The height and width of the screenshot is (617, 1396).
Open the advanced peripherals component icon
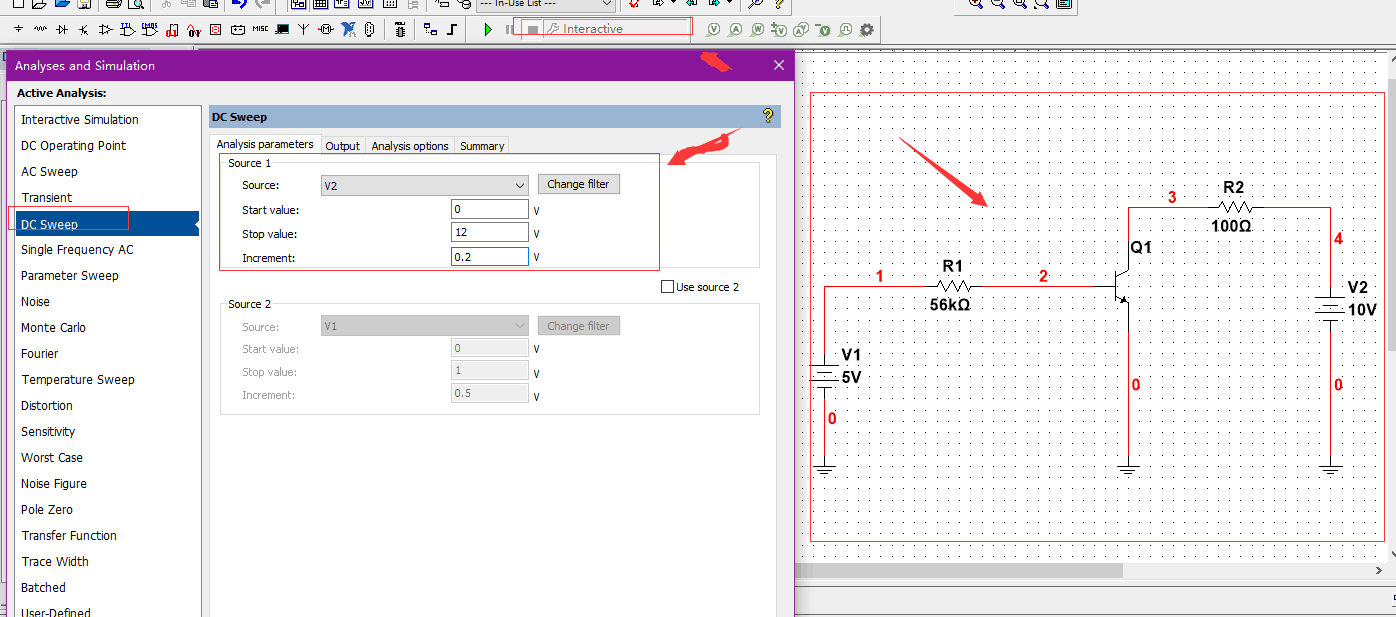(x=282, y=29)
